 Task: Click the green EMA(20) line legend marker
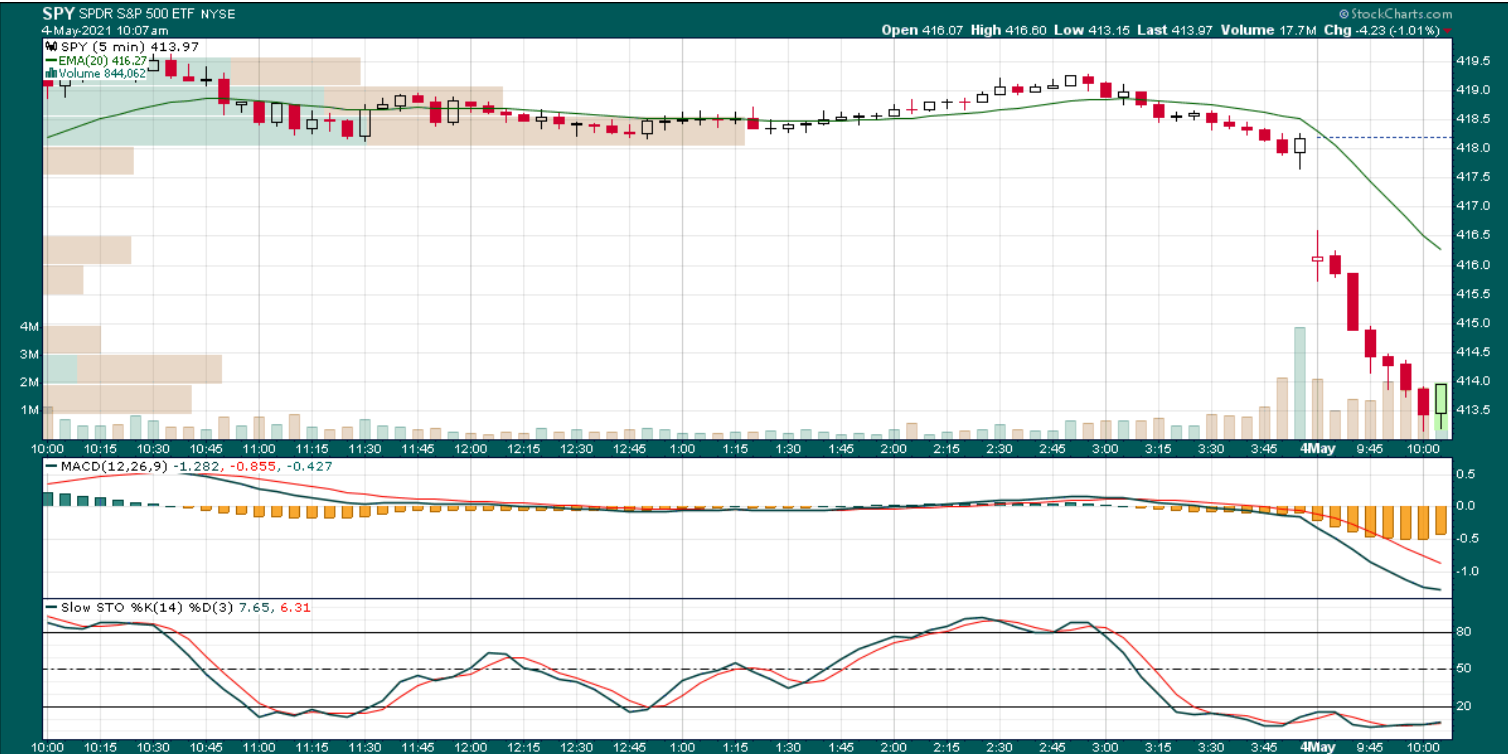tap(50, 60)
